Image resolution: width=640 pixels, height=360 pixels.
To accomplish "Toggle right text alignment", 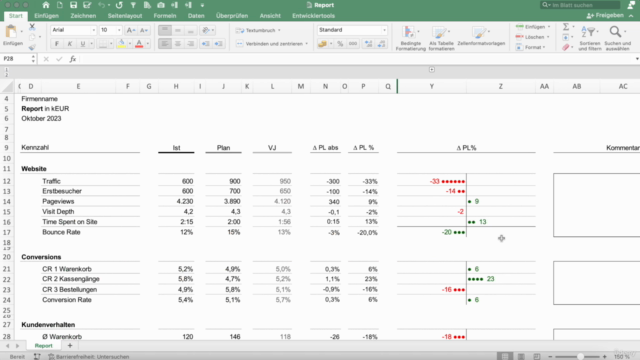I will (191, 44).
